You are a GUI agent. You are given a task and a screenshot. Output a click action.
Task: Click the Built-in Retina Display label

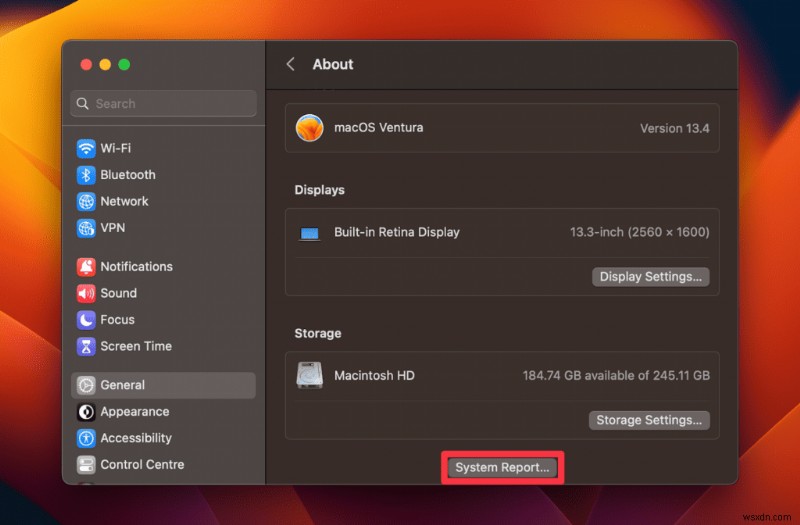(396, 233)
